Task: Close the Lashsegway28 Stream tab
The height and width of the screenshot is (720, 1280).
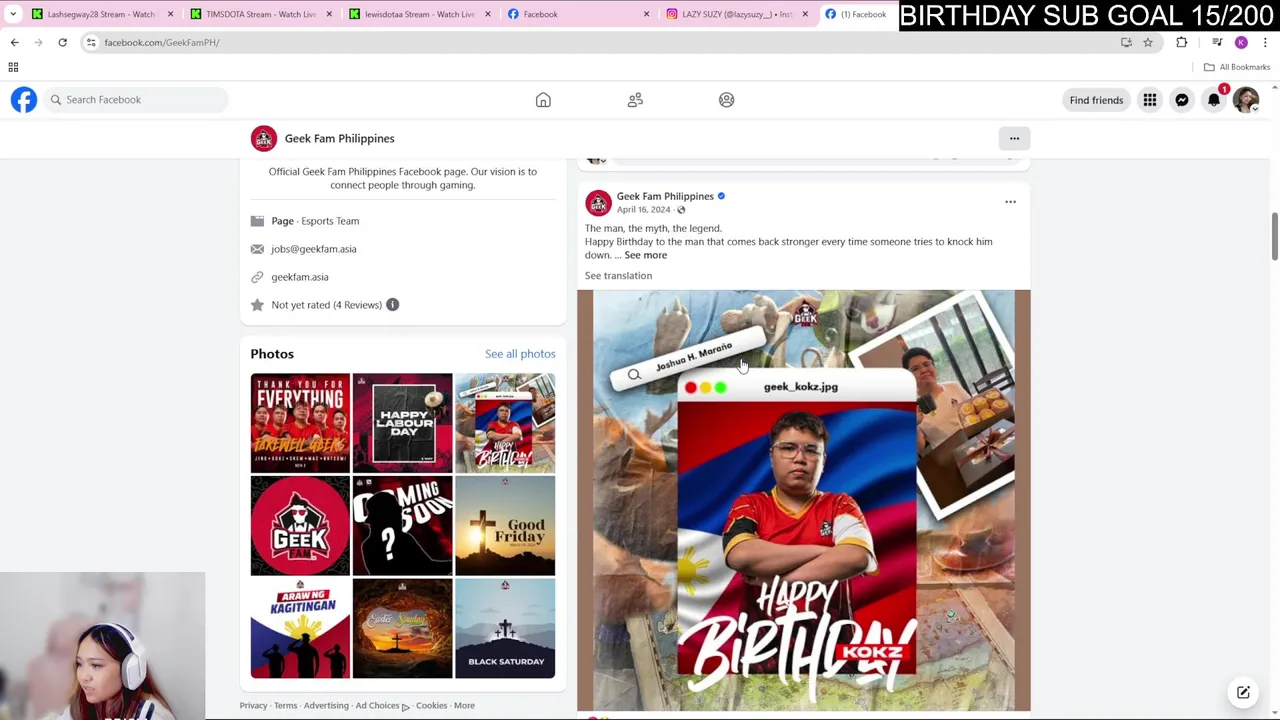Action: (170, 14)
